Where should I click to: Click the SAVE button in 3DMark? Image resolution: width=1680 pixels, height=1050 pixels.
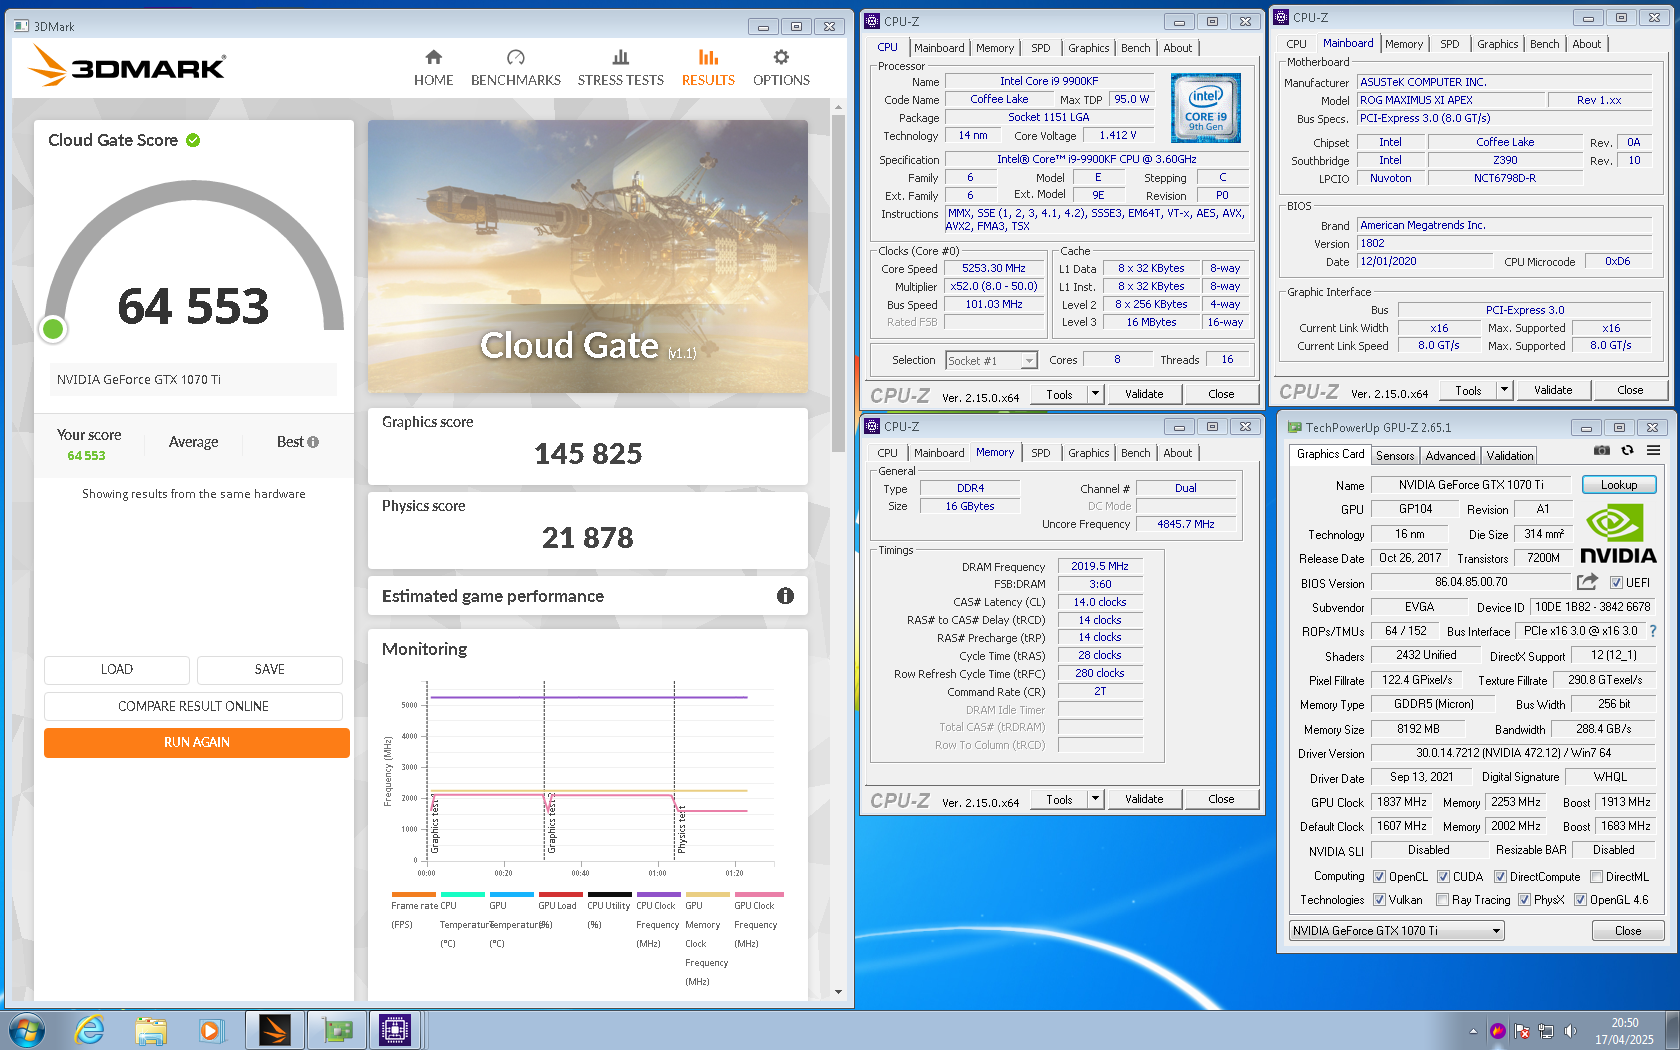[x=270, y=670]
